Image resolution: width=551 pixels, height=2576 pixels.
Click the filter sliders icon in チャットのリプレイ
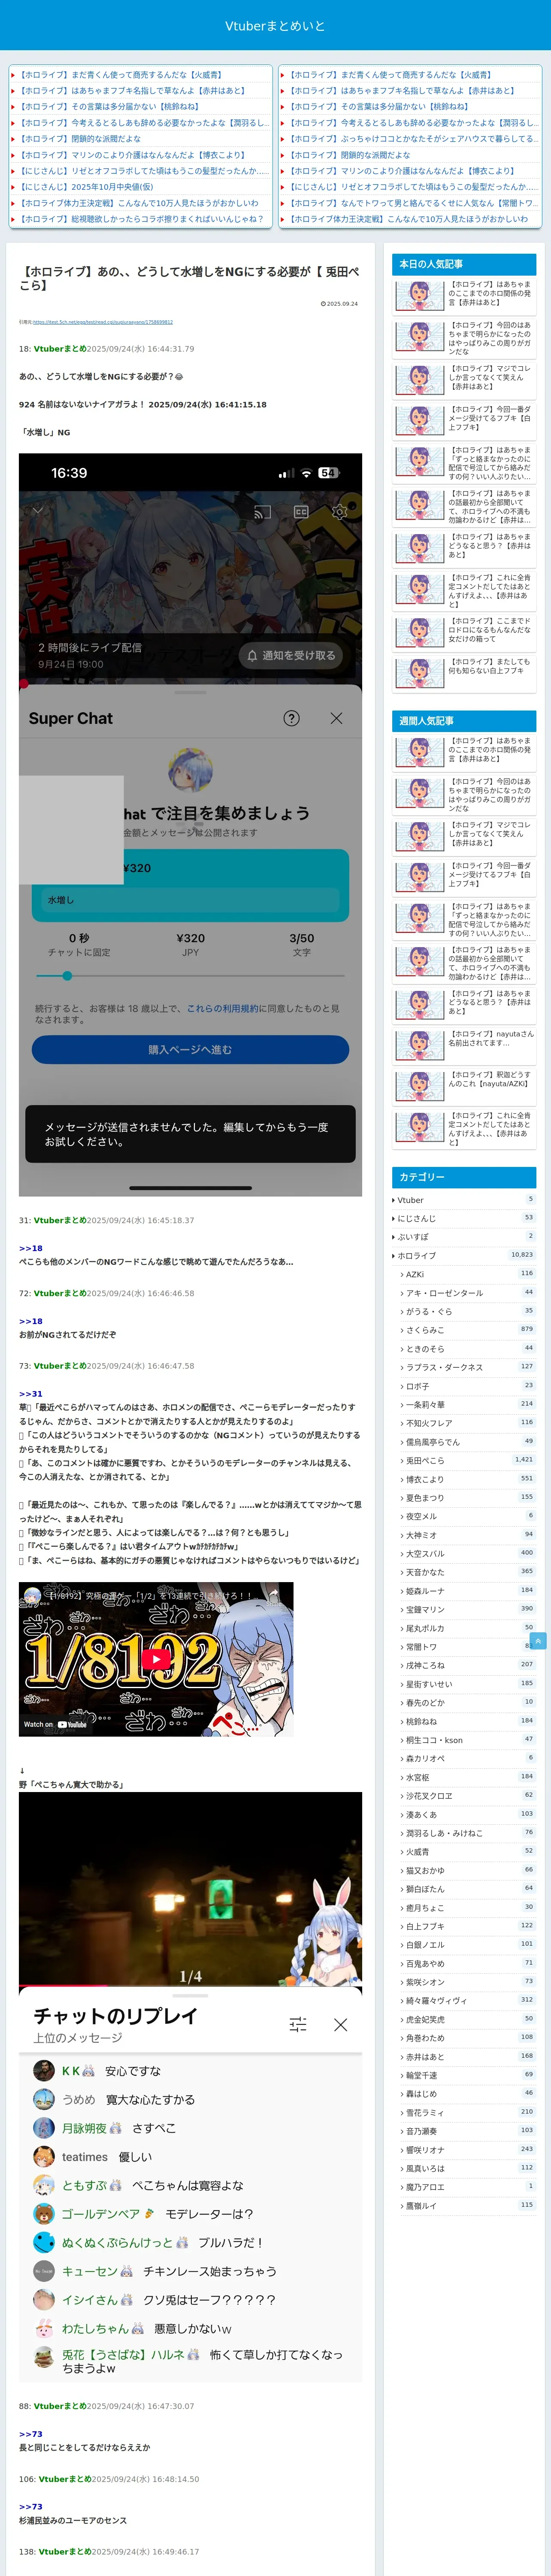(298, 2024)
